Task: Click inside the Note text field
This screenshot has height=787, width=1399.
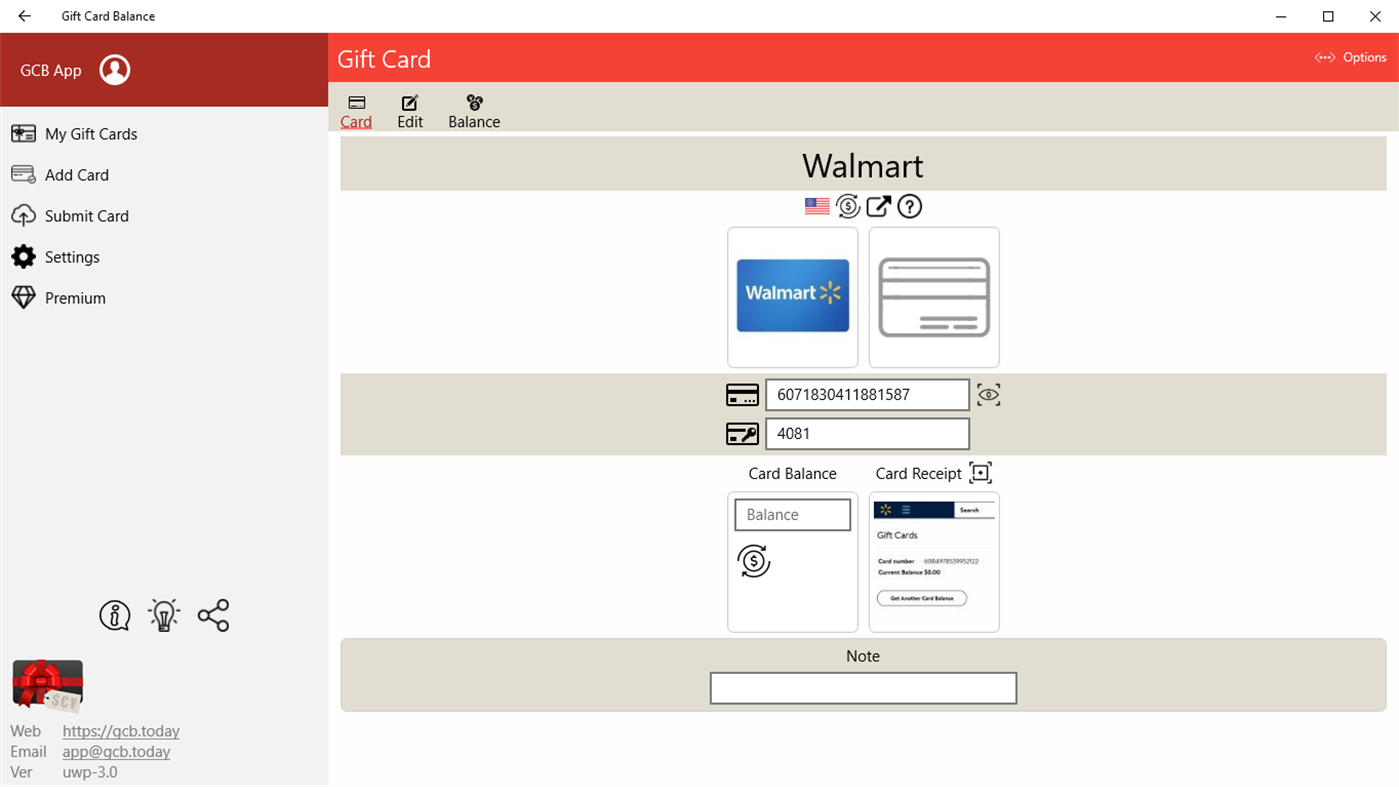Action: 862,688
